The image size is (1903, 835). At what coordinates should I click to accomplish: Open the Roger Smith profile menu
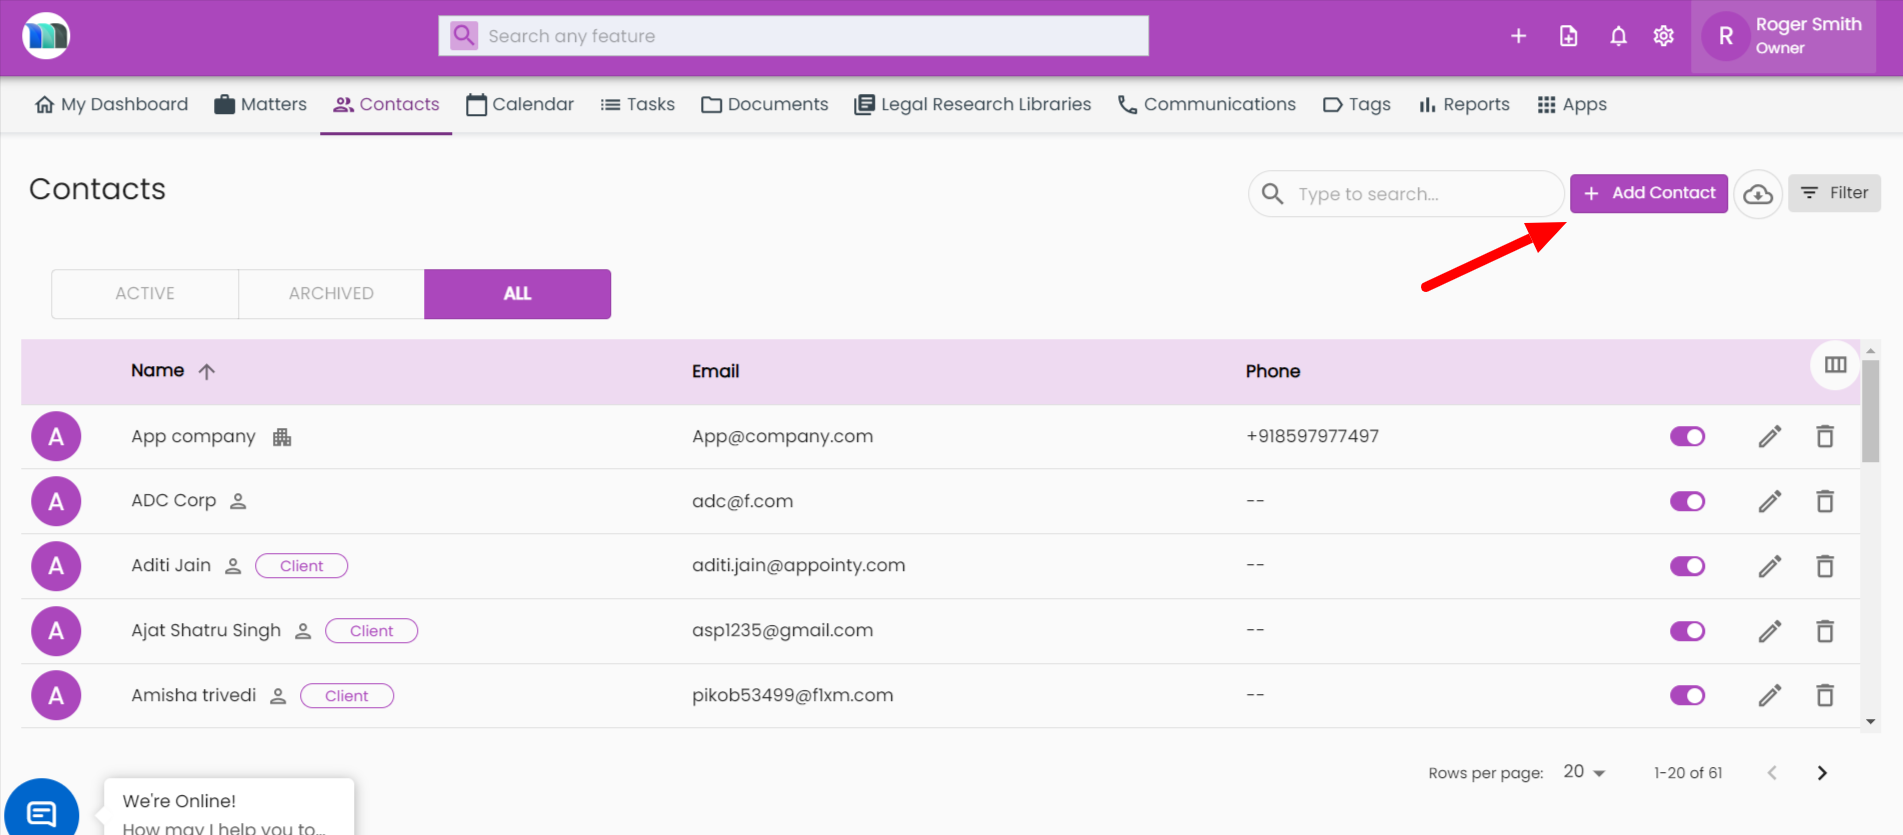[1783, 37]
